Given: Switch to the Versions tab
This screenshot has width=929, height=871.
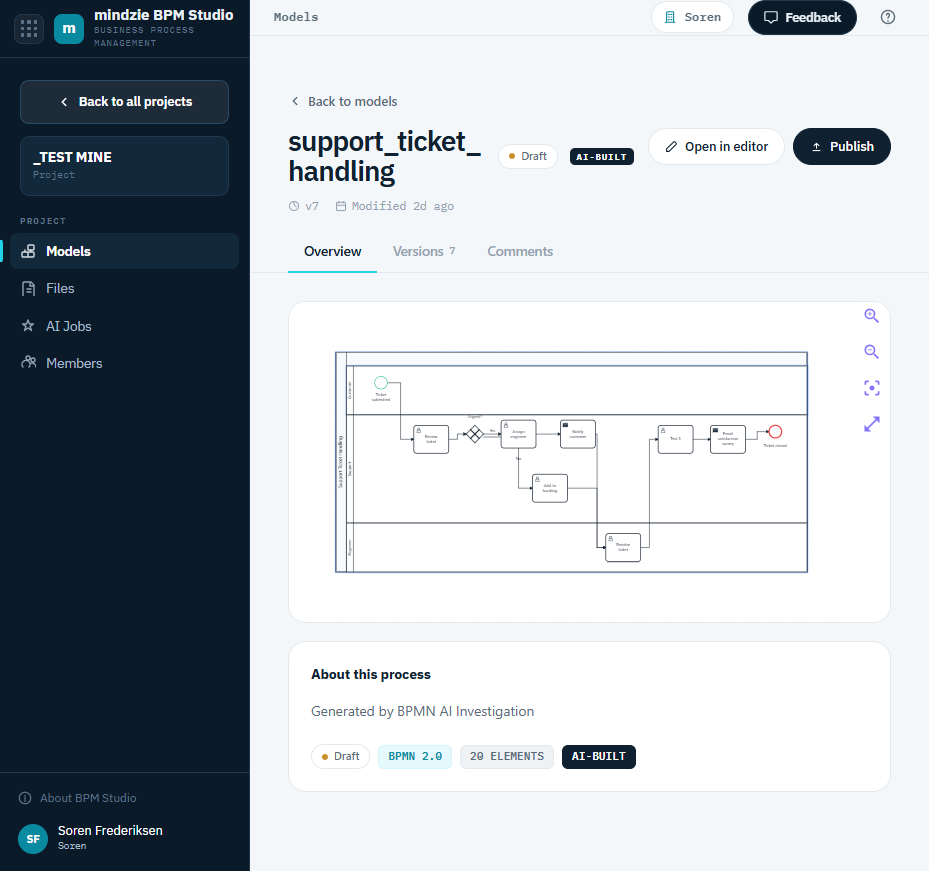Looking at the screenshot, I should [424, 251].
